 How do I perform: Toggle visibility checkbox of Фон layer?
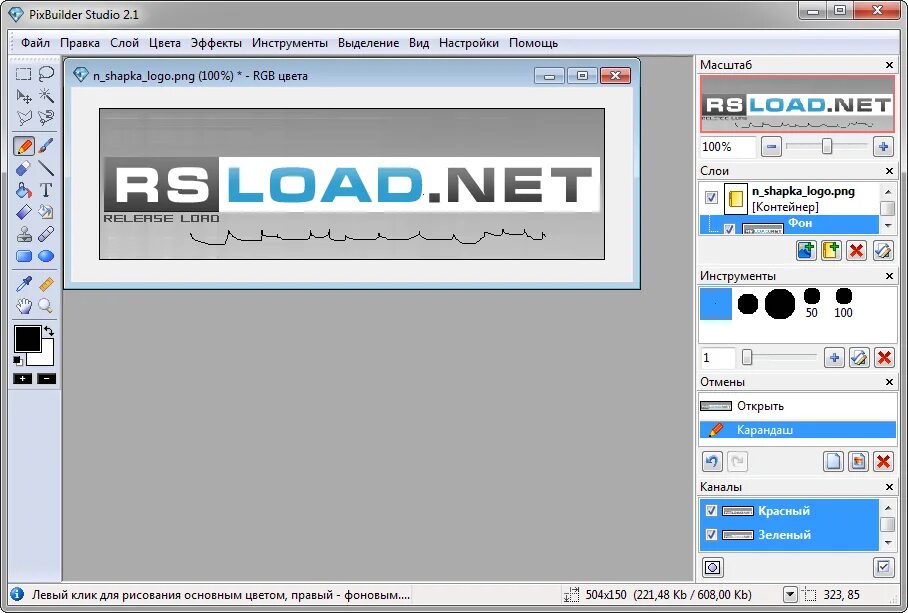tap(729, 229)
